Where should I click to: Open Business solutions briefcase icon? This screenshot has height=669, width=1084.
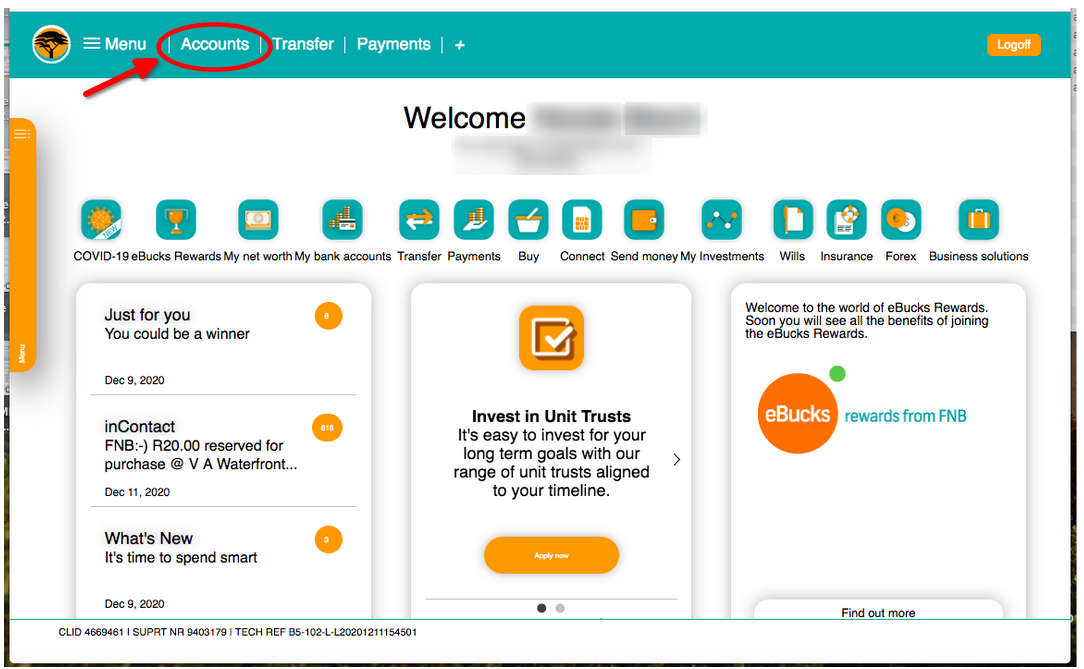coord(978,220)
